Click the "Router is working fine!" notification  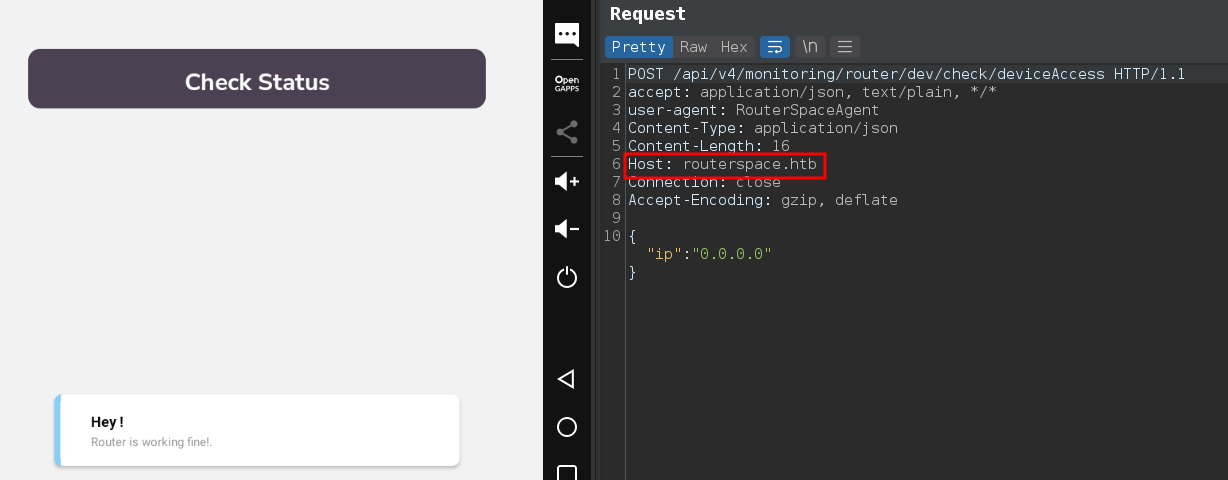tap(257, 431)
